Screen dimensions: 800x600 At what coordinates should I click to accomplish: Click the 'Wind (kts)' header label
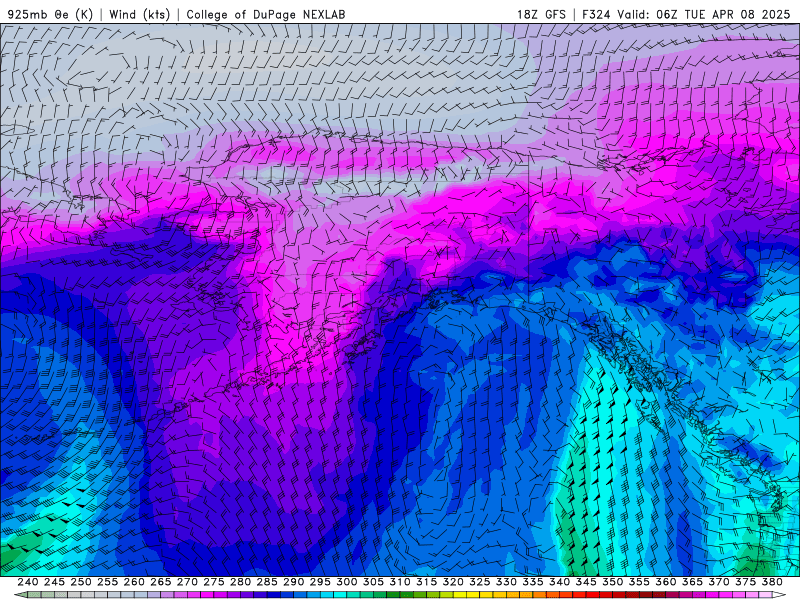(x=140, y=14)
